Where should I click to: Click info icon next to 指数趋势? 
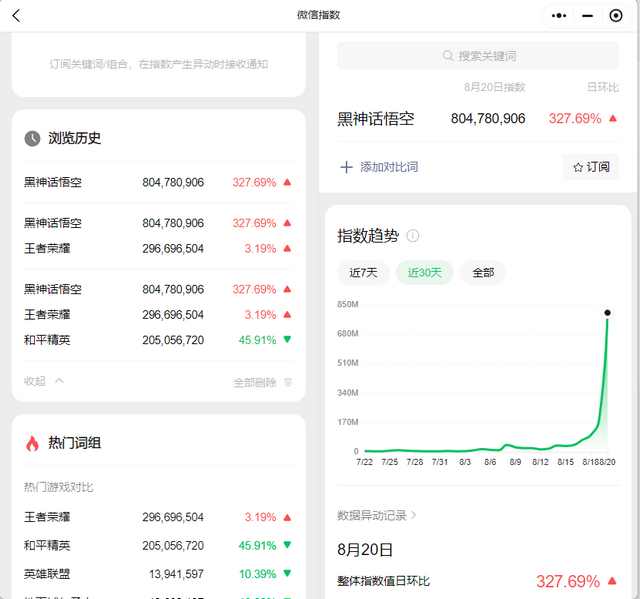[x=412, y=236]
